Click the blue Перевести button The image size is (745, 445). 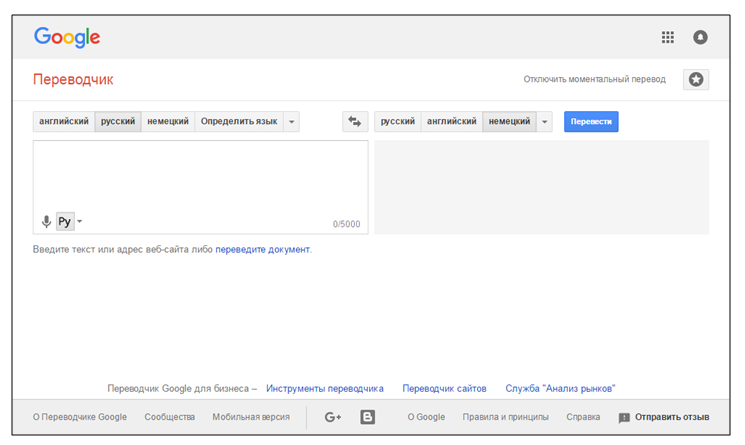tap(591, 122)
